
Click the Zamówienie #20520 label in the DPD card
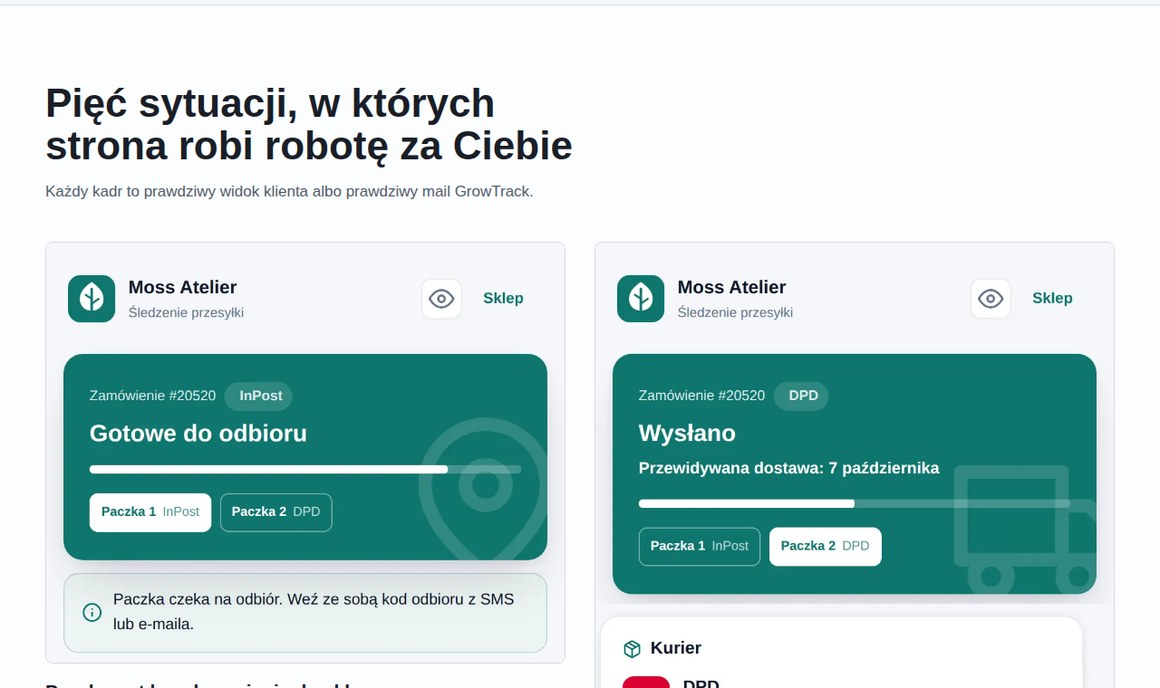(x=701, y=396)
